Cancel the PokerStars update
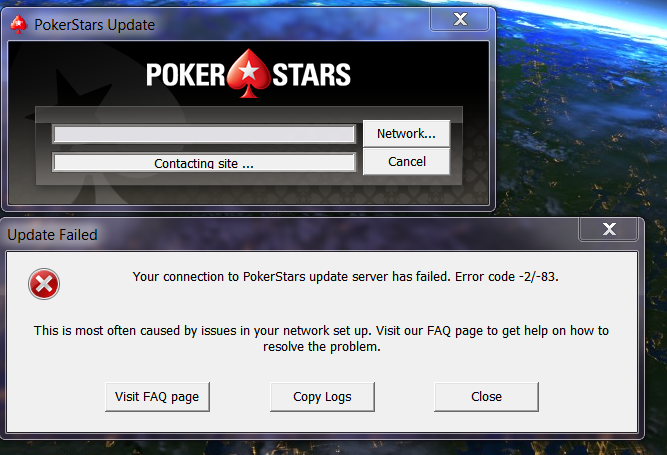Screen dimensions: 667x455 (x=406, y=162)
